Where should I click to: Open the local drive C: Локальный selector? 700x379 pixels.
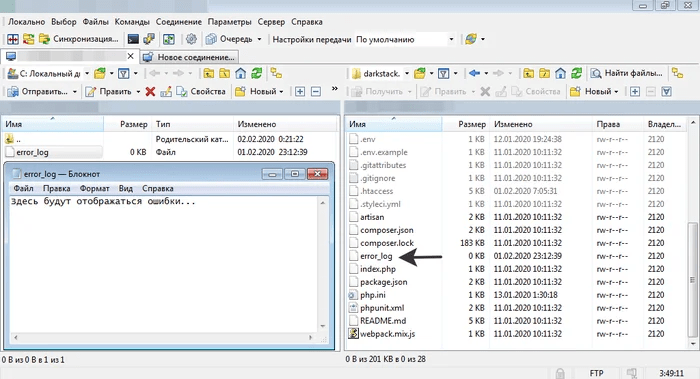point(49,74)
